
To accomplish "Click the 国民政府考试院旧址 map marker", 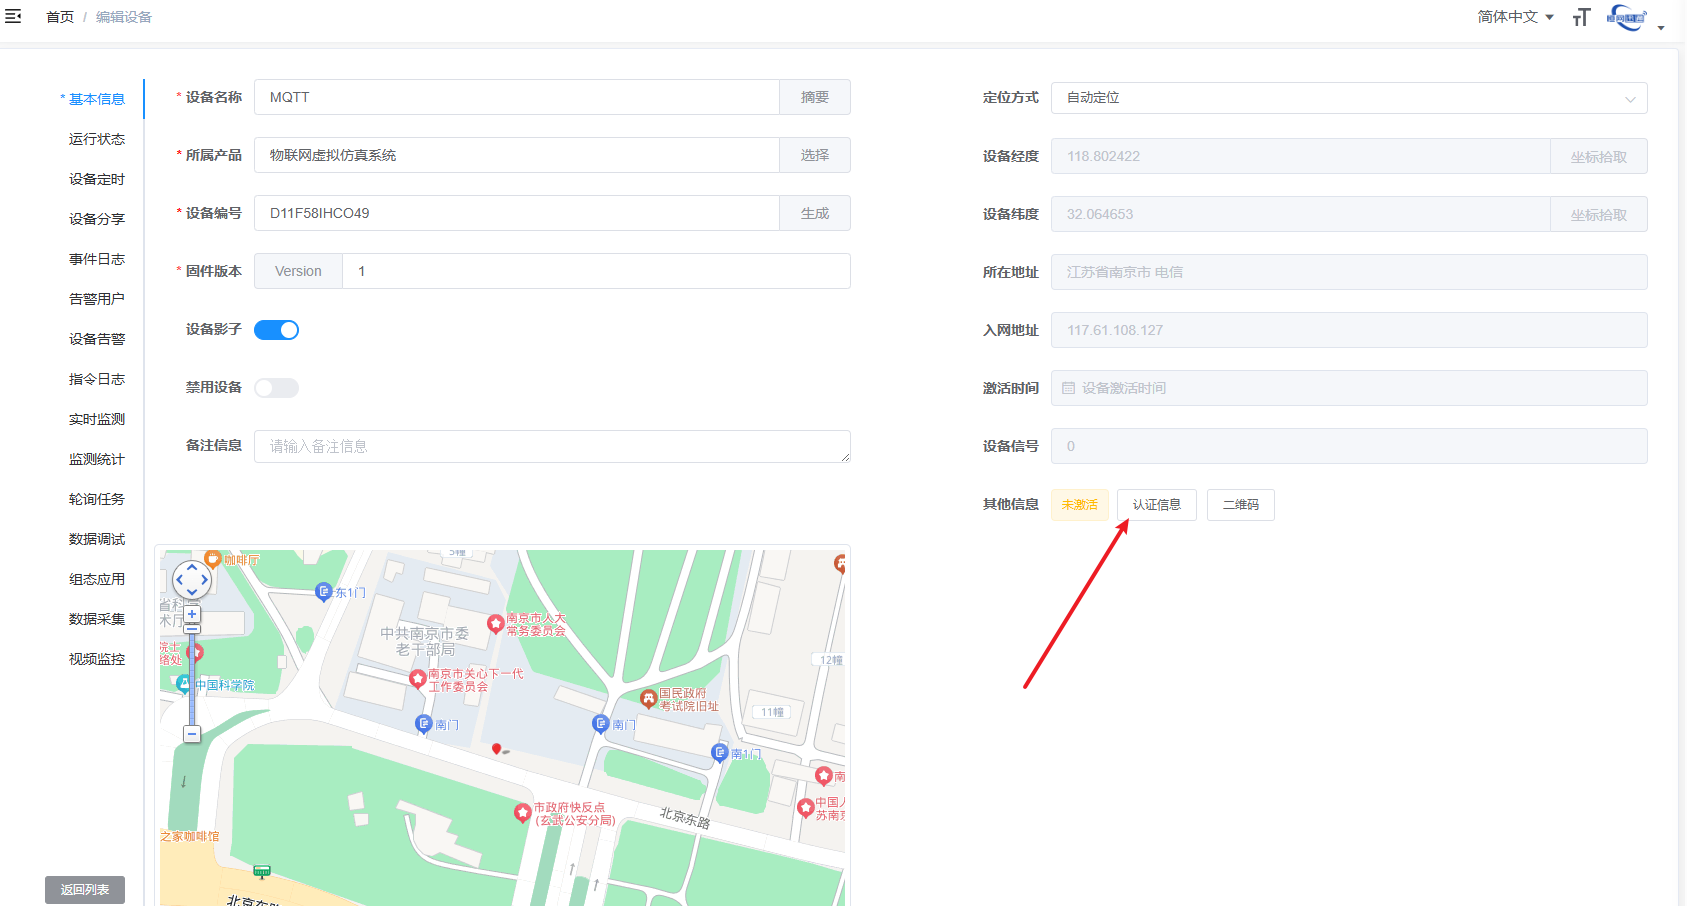I will pyautogui.click(x=648, y=698).
